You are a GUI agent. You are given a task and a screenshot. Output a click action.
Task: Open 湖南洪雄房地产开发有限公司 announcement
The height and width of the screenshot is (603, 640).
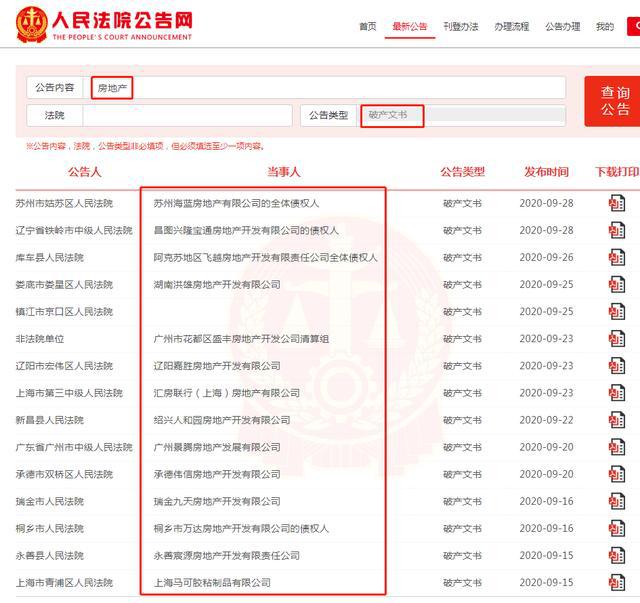(x=217, y=284)
